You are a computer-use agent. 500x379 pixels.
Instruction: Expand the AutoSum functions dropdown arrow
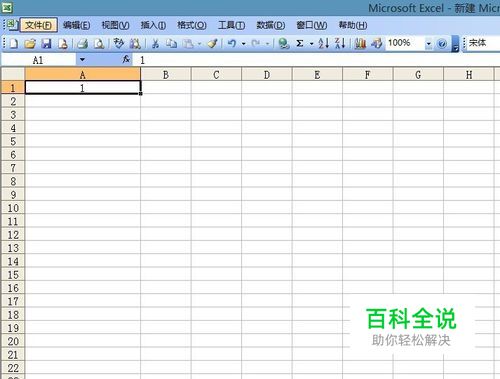[311, 44]
